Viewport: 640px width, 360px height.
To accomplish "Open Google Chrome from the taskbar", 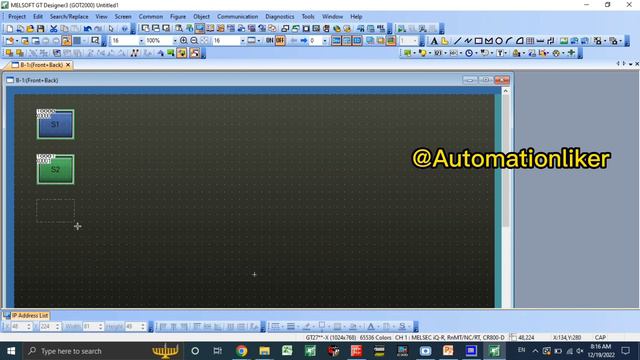I will click(241, 351).
